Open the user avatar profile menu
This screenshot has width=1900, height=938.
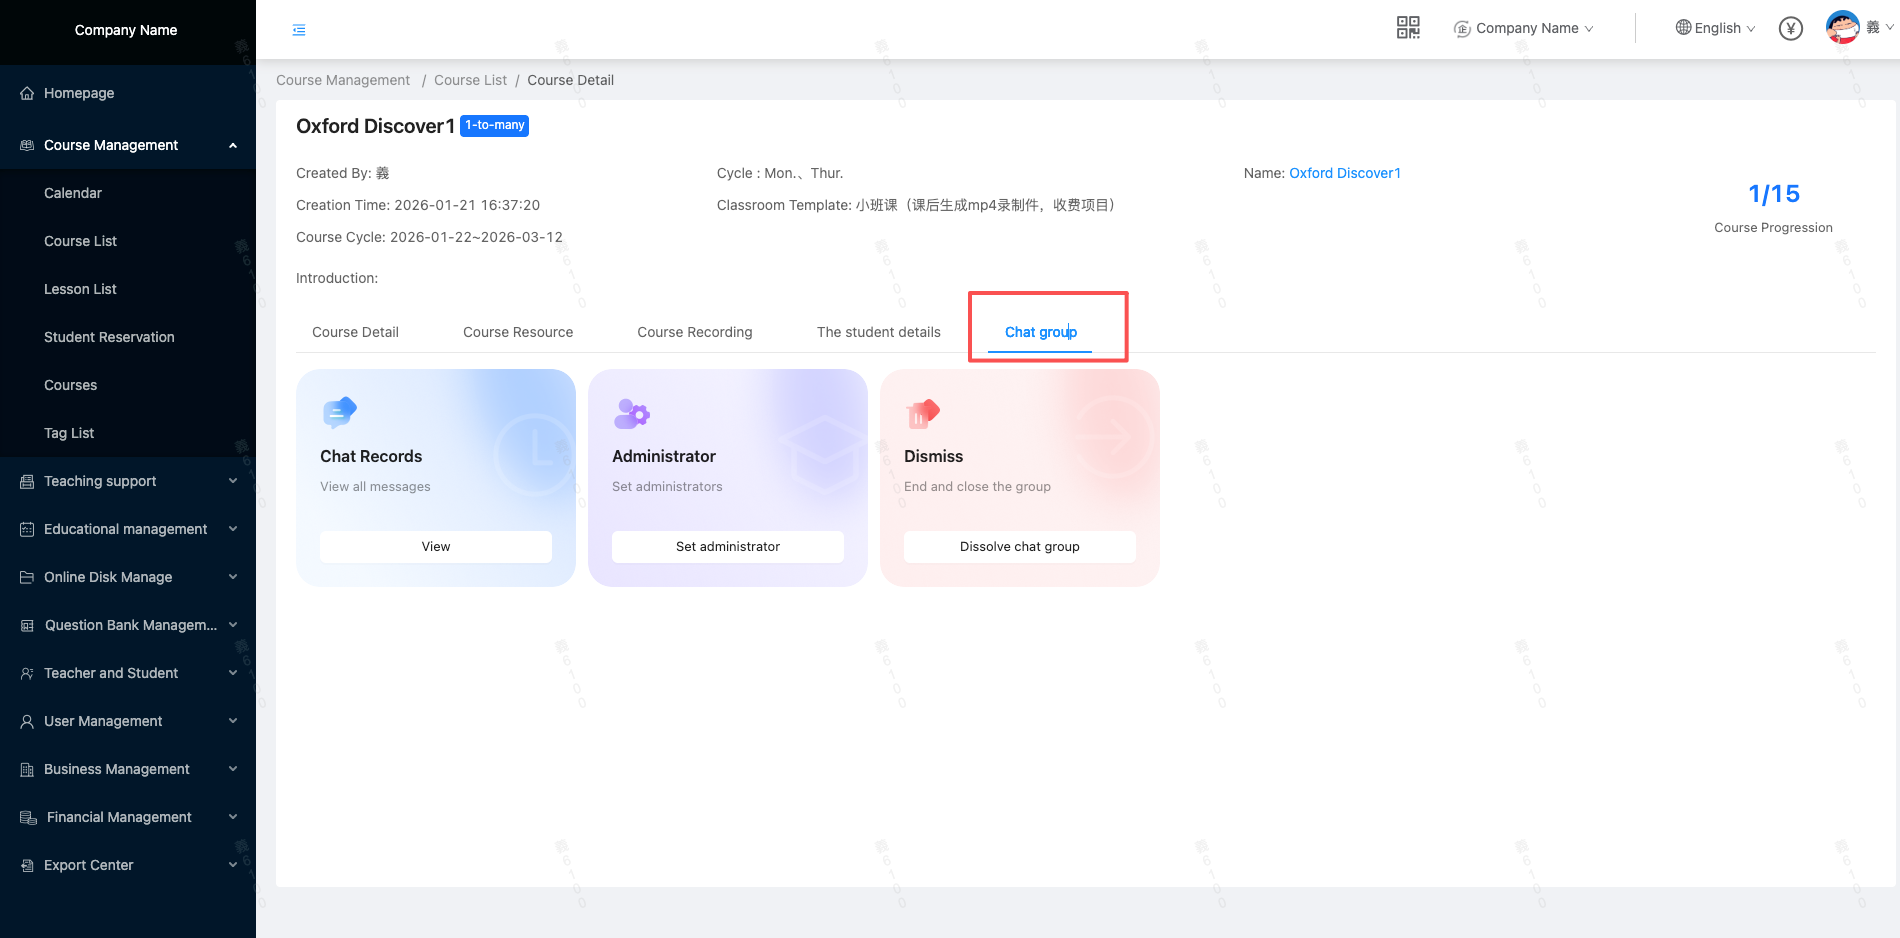point(1842,27)
